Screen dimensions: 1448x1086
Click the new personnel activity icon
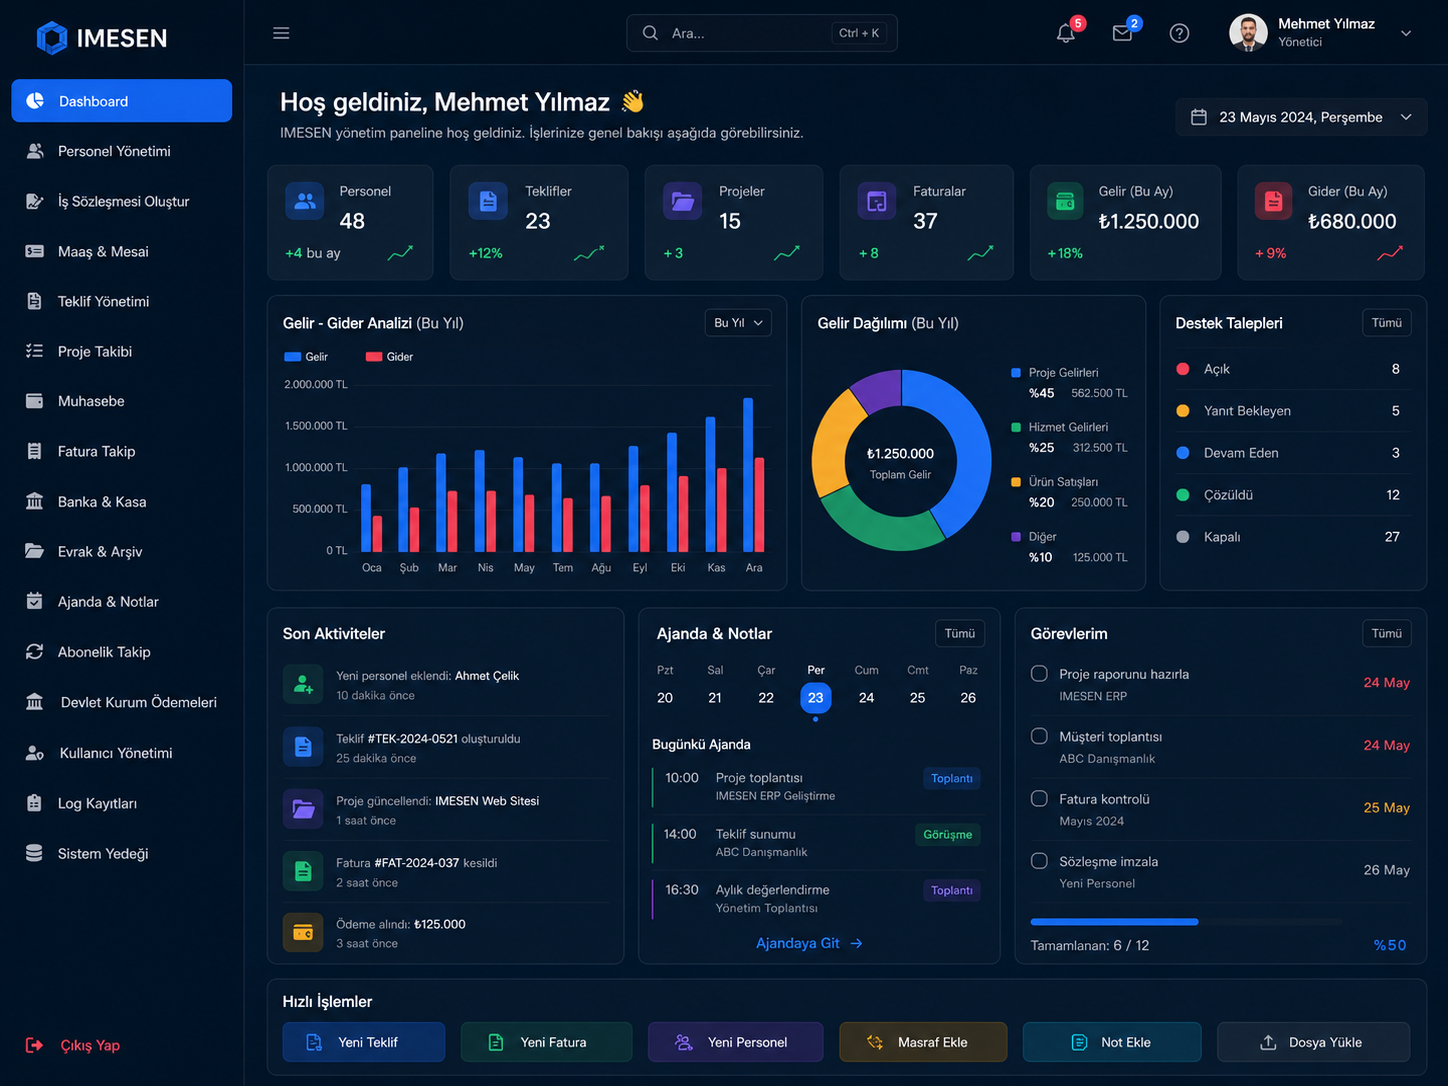click(x=303, y=685)
